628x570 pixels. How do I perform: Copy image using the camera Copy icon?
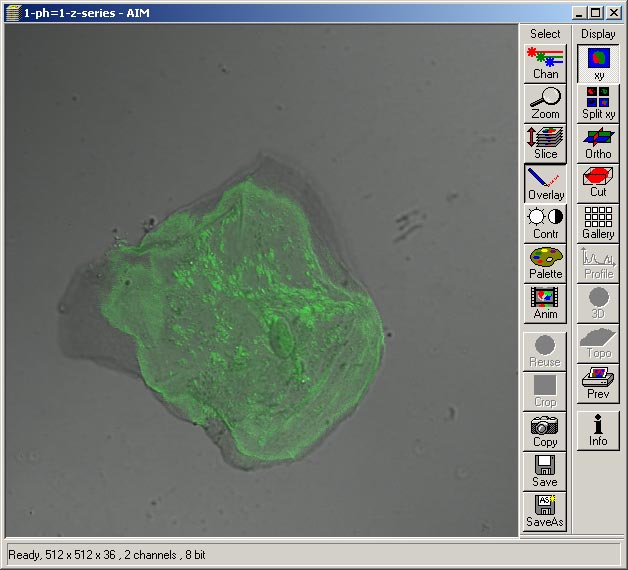click(x=545, y=431)
